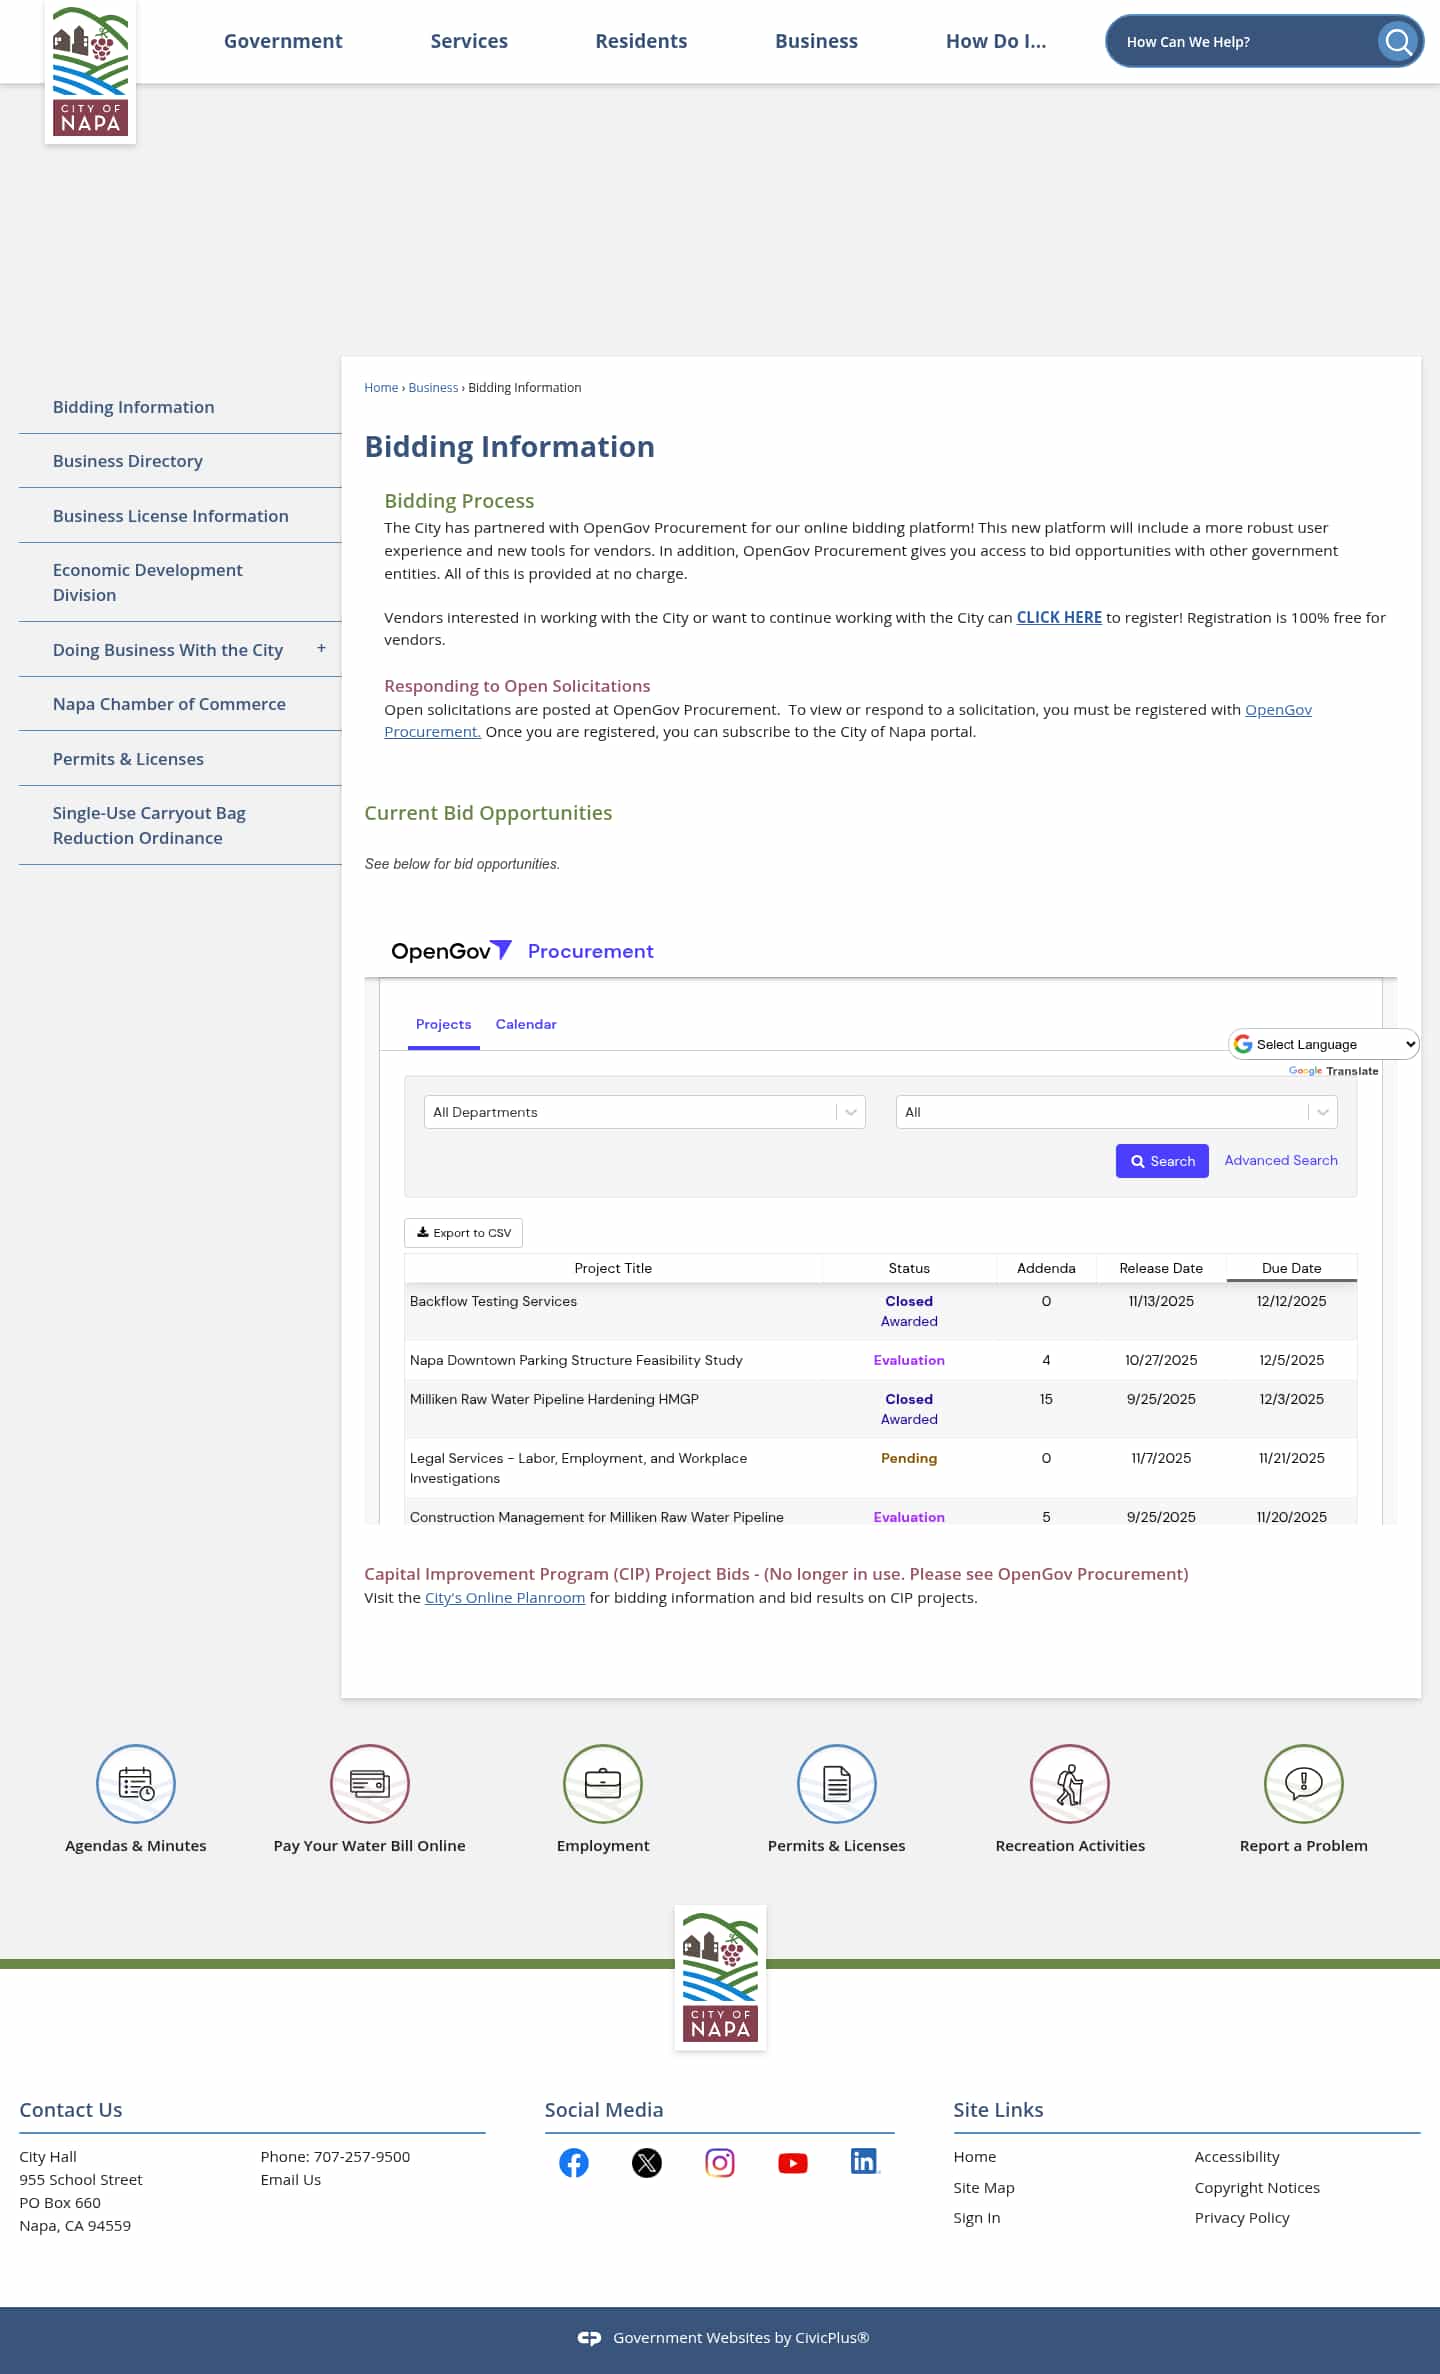Switch to the Calendar tab

(x=526, y=1024)
